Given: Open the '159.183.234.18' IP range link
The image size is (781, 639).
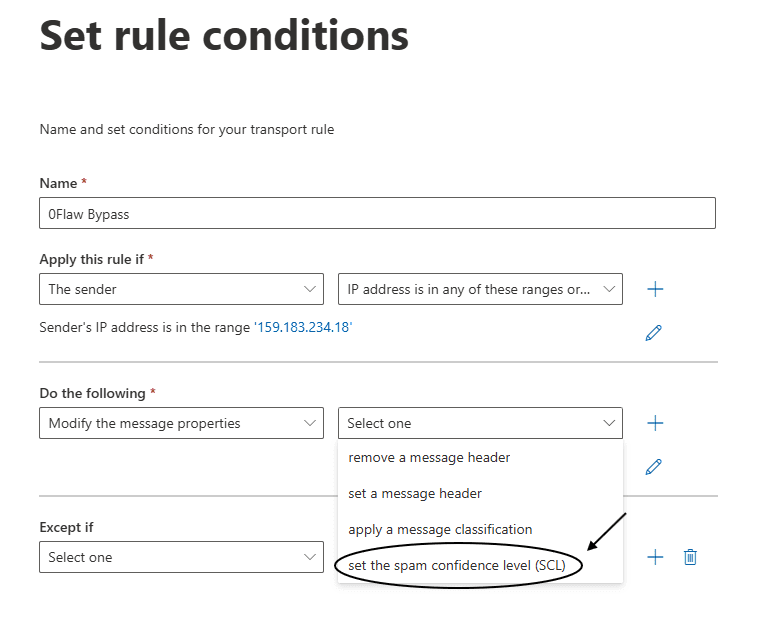Looking at the screenshot, I should [x=302, y=327].
